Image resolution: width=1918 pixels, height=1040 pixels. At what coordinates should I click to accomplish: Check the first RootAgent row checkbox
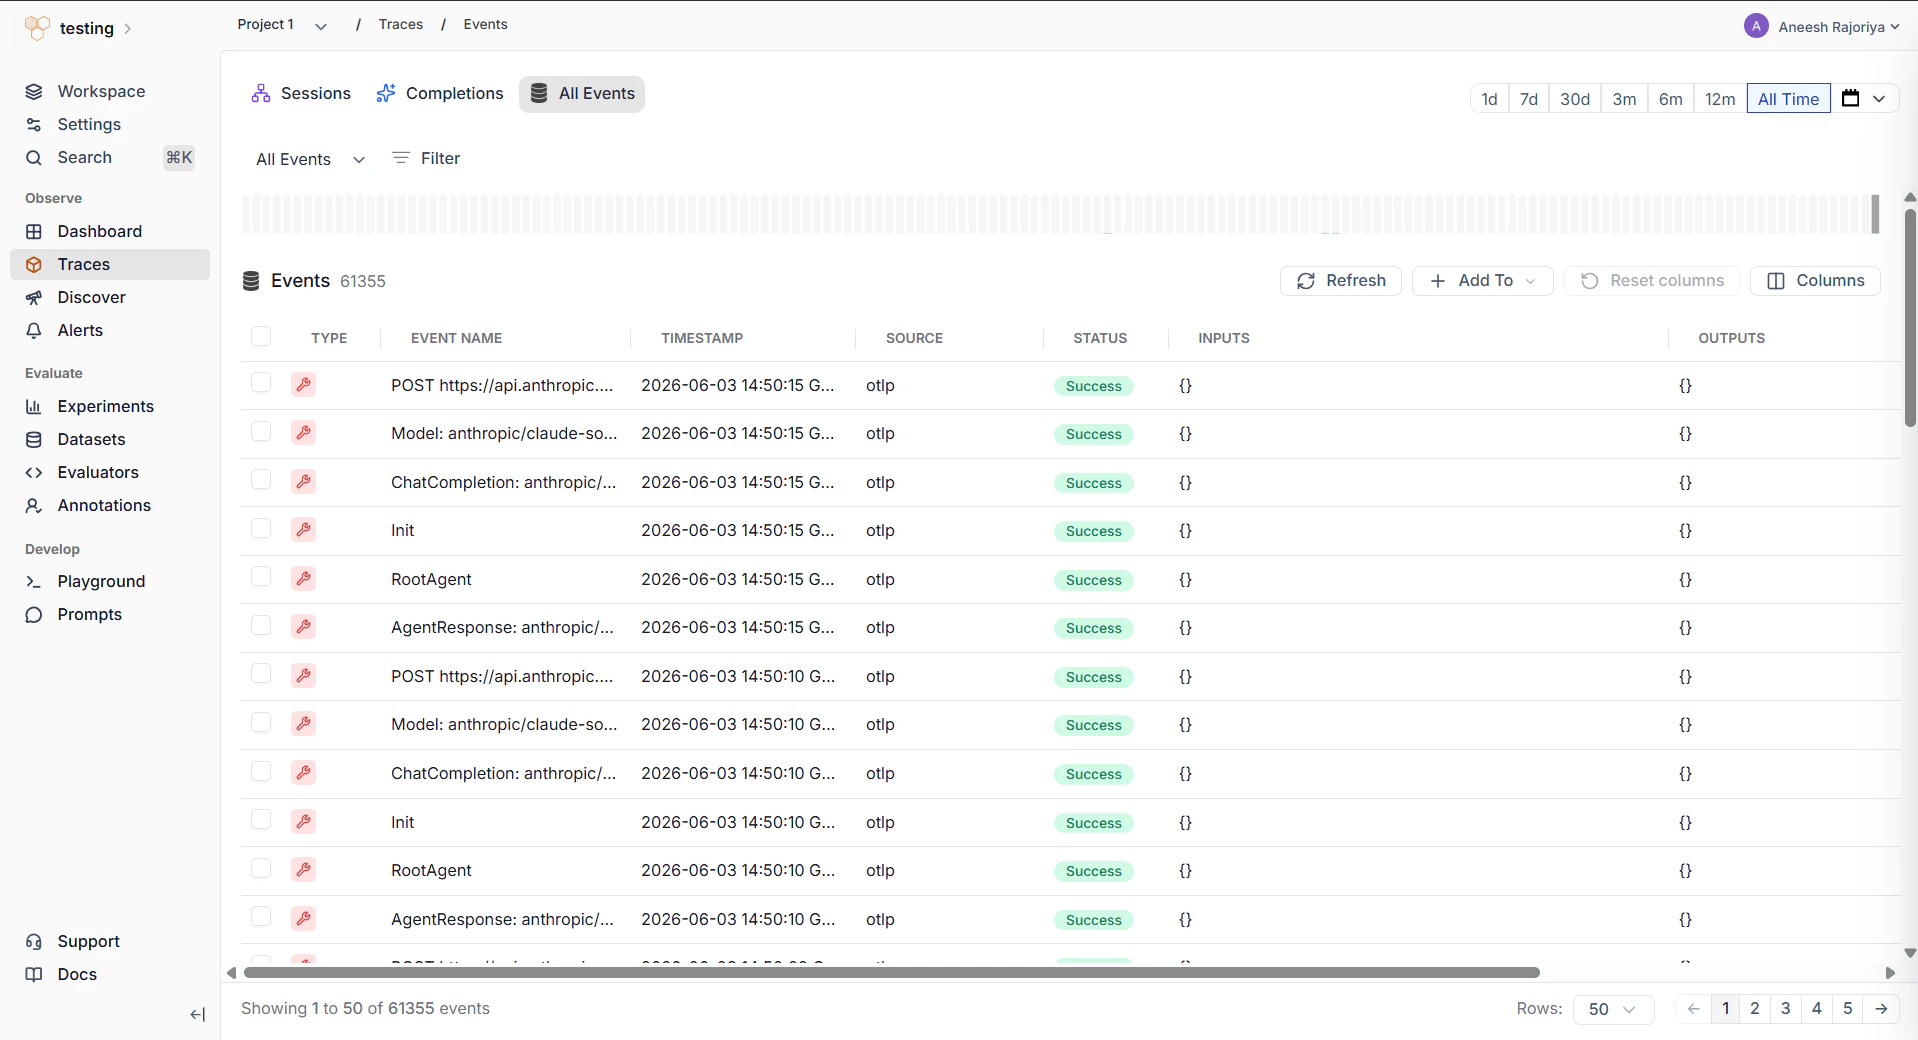(261, 576)
